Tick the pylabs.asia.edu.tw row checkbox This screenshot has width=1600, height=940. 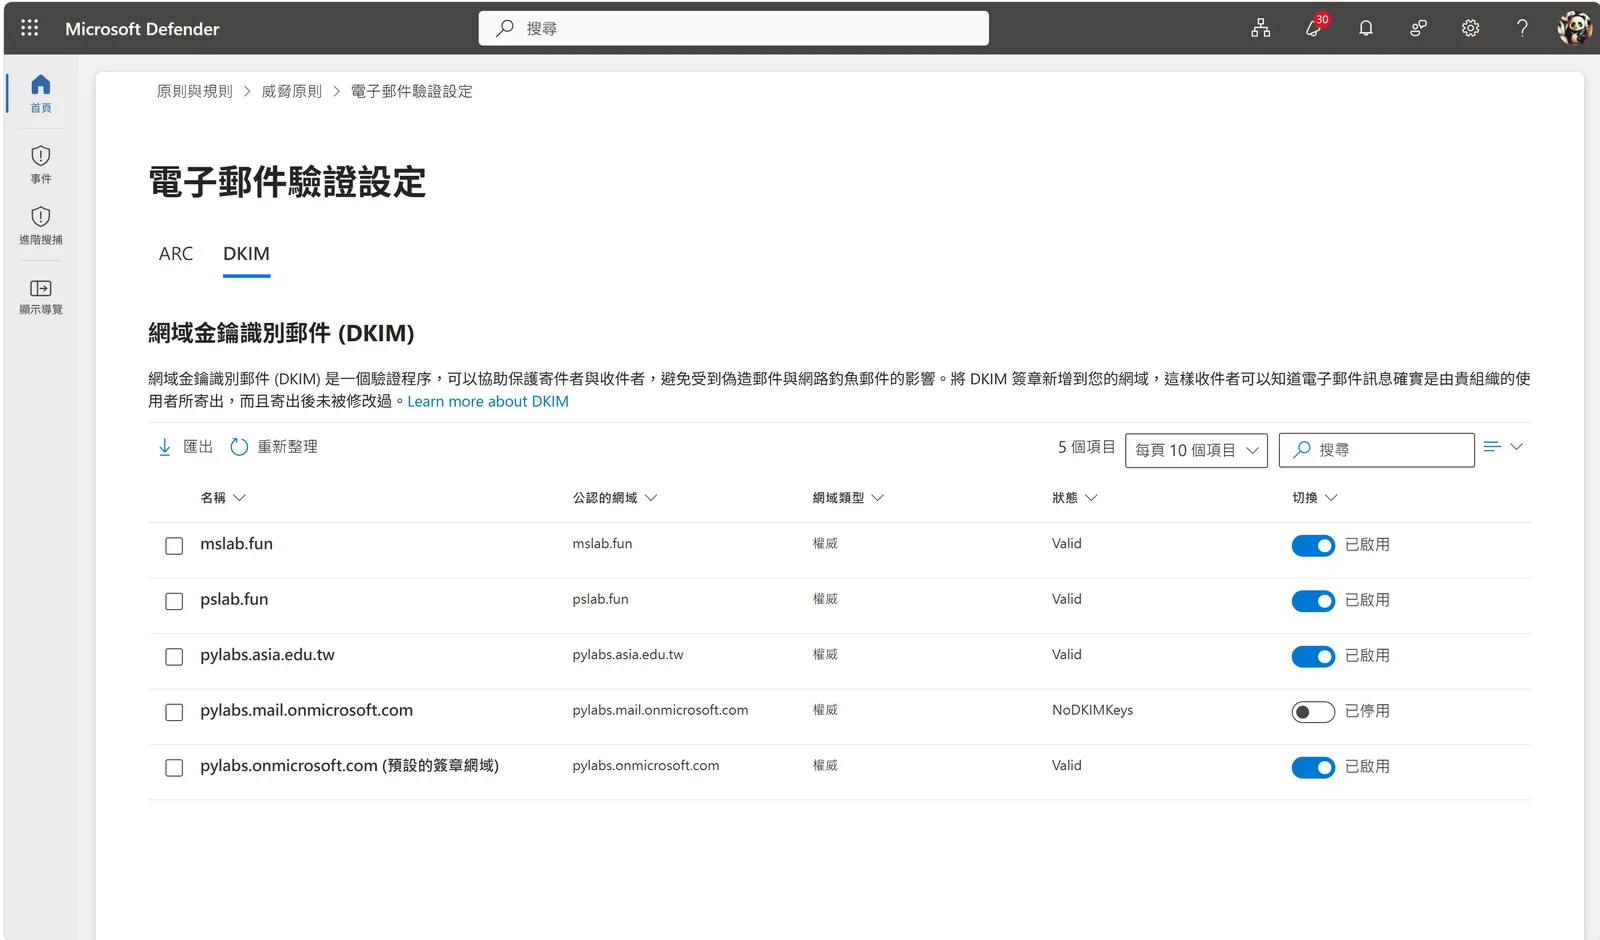(x=174, y=657)
